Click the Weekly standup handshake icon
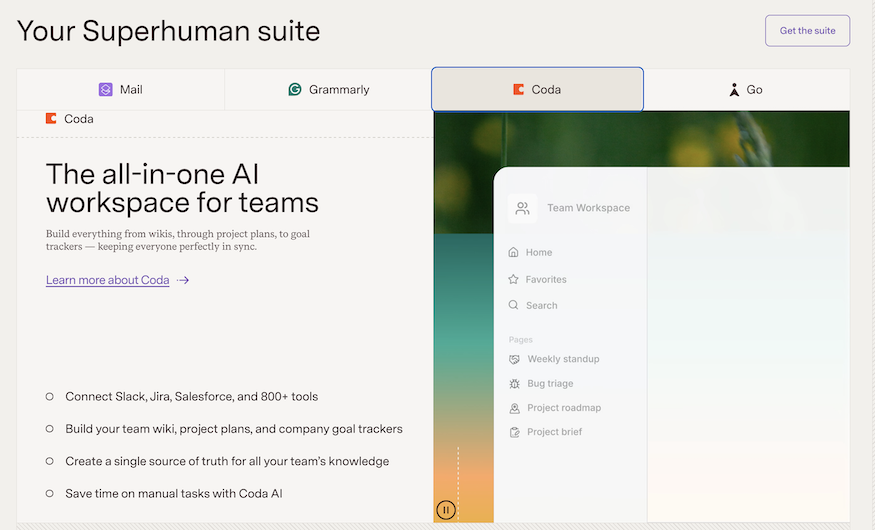 (515, 359)
